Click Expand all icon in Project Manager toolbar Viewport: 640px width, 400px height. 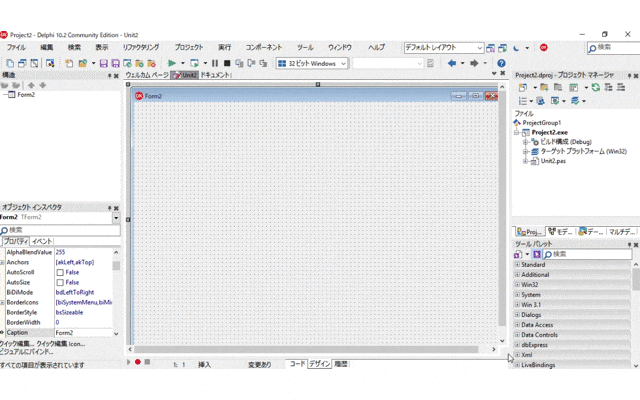pos(609,87)
